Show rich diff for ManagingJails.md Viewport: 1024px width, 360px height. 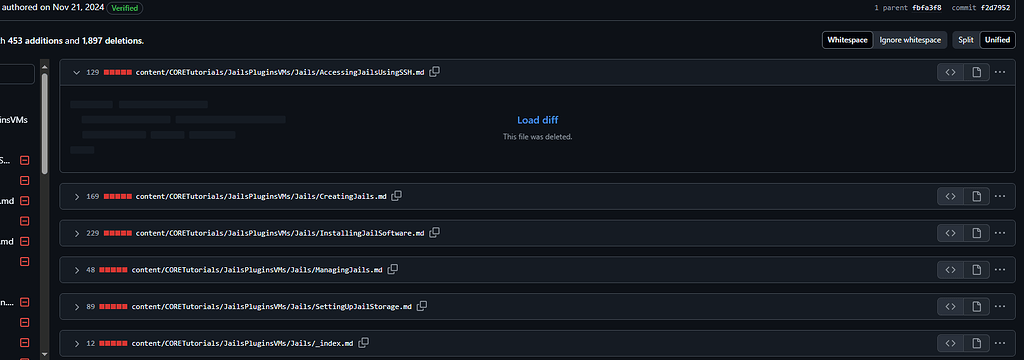click(x=976, y=269)
